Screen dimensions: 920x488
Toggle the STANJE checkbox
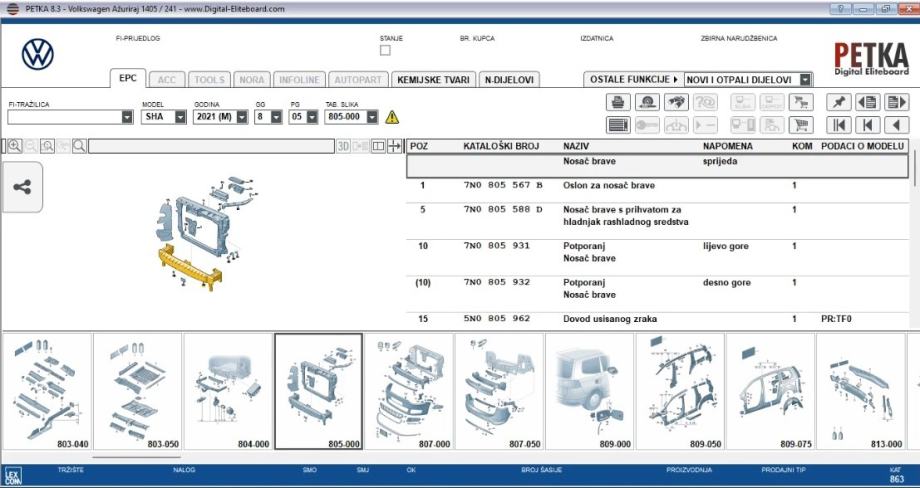pos(385,50)
